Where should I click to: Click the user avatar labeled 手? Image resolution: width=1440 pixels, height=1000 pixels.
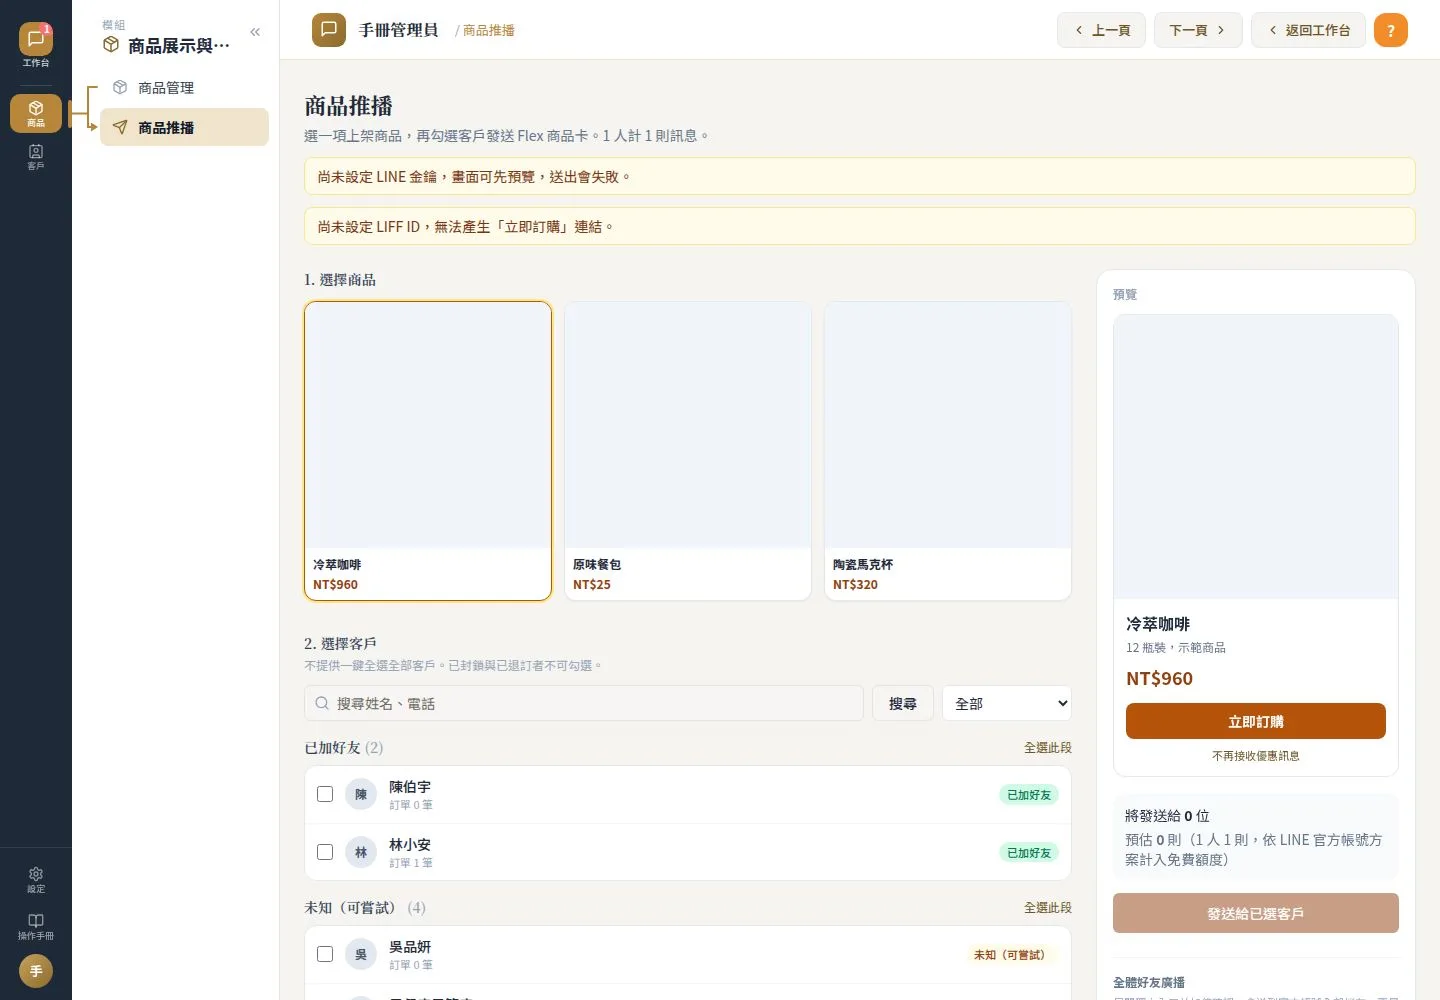point(36,971)
